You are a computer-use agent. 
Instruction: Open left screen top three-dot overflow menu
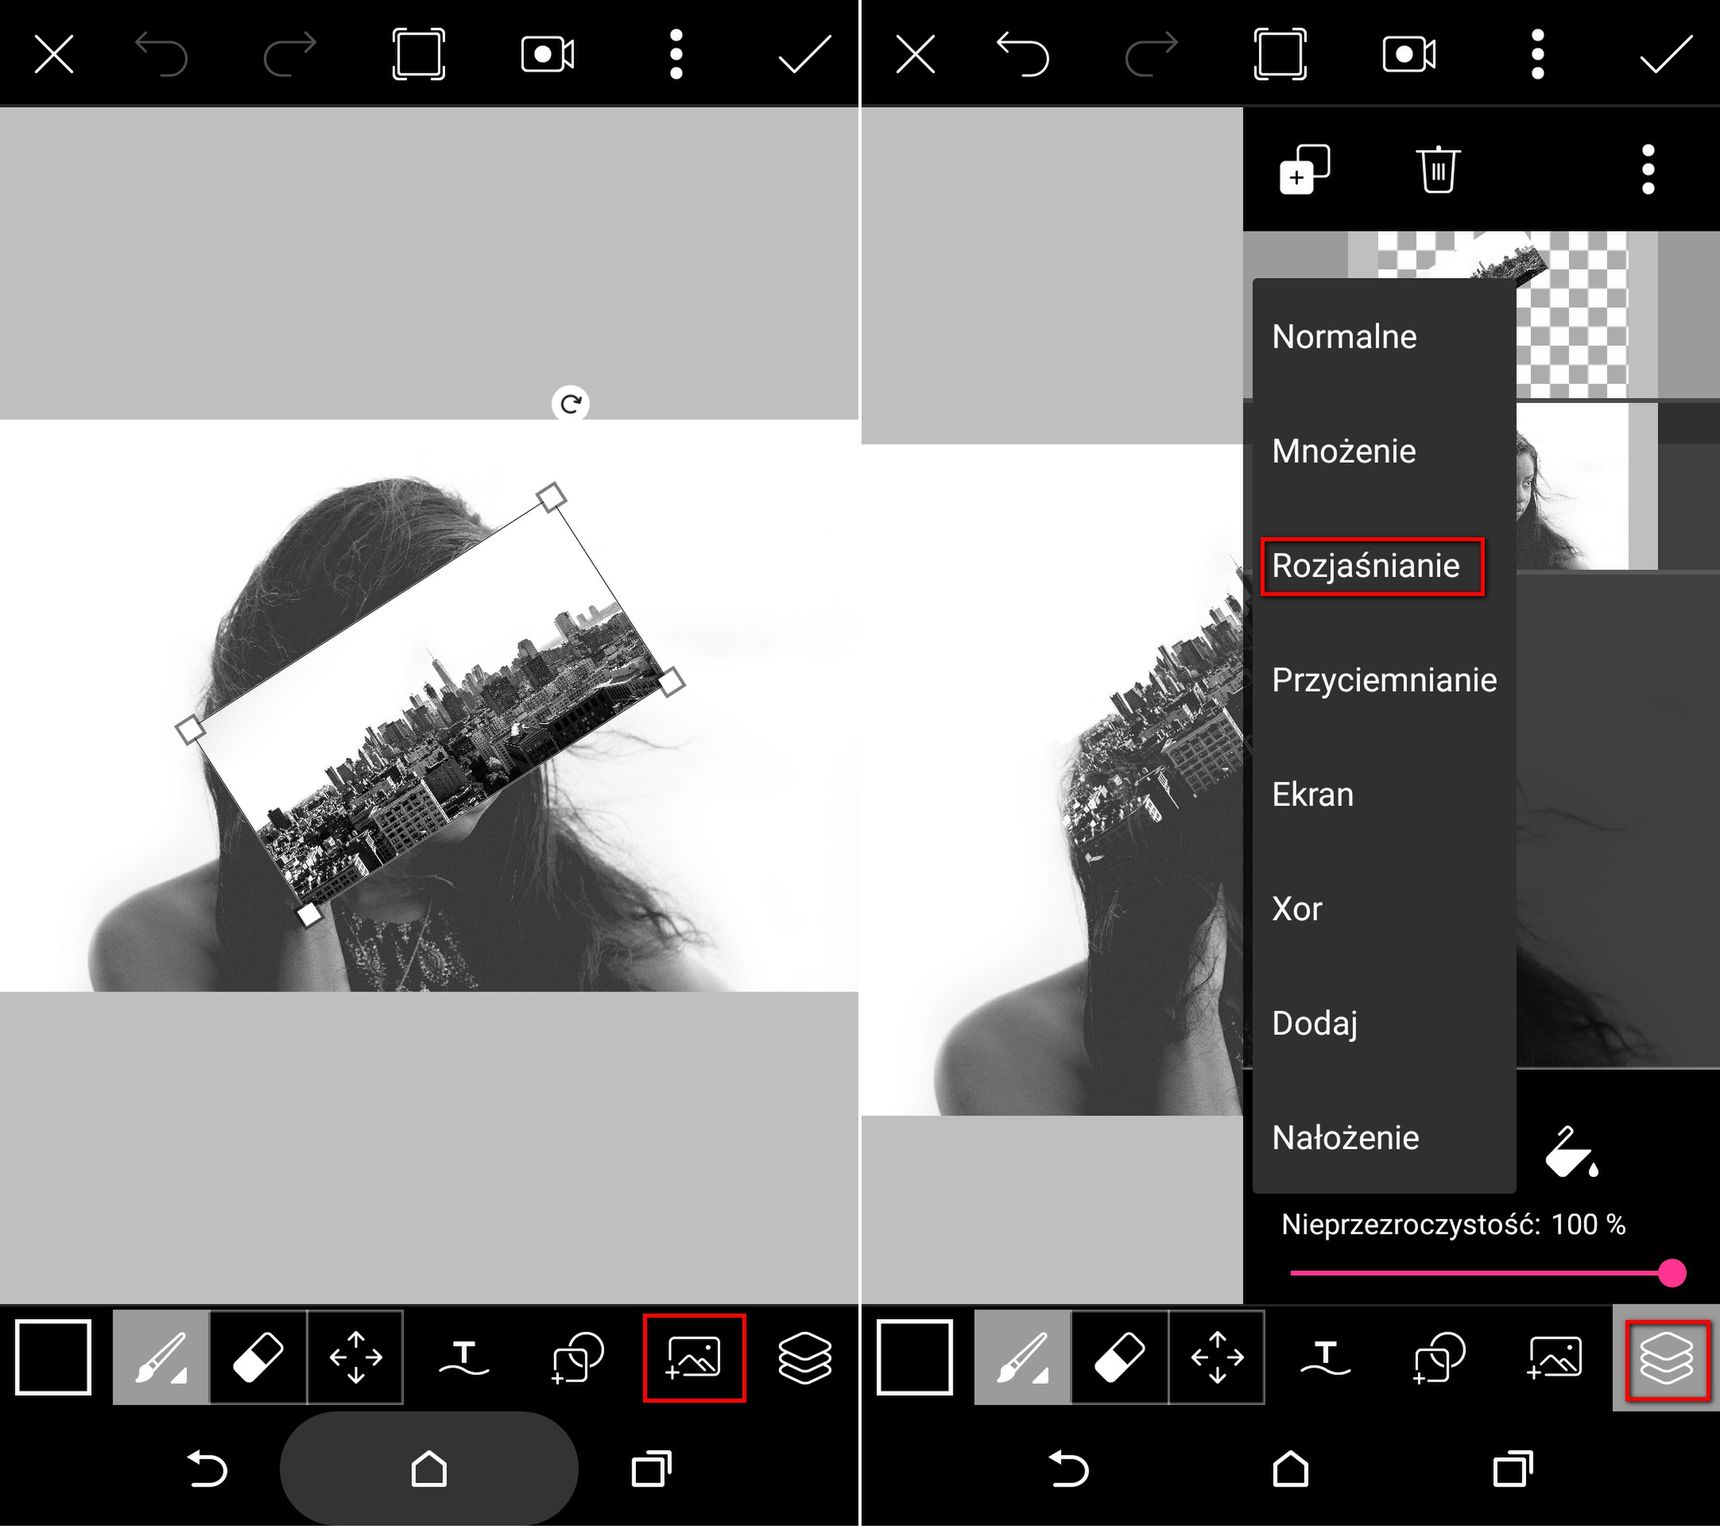(x=676, y=54)
